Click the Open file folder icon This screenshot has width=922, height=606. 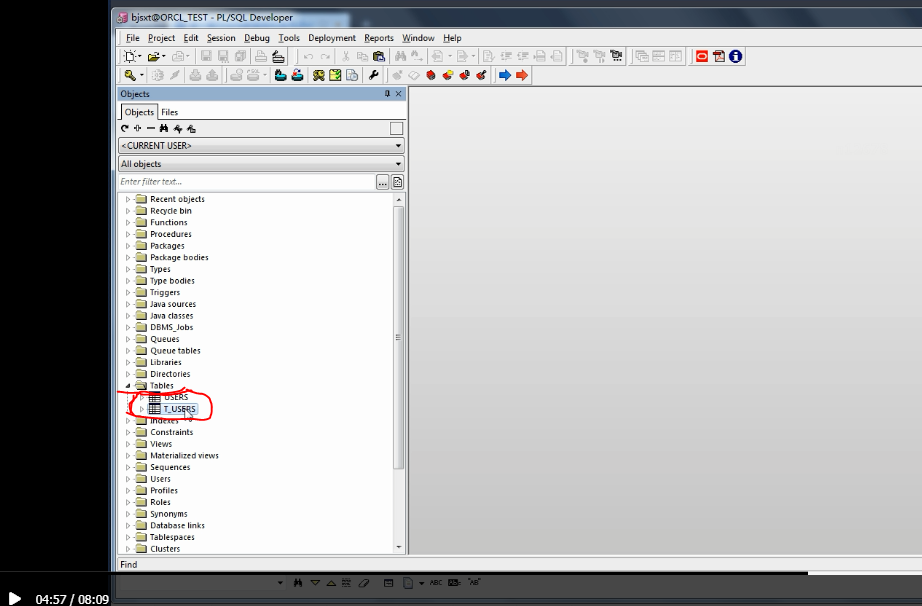[x=153, y=56]
